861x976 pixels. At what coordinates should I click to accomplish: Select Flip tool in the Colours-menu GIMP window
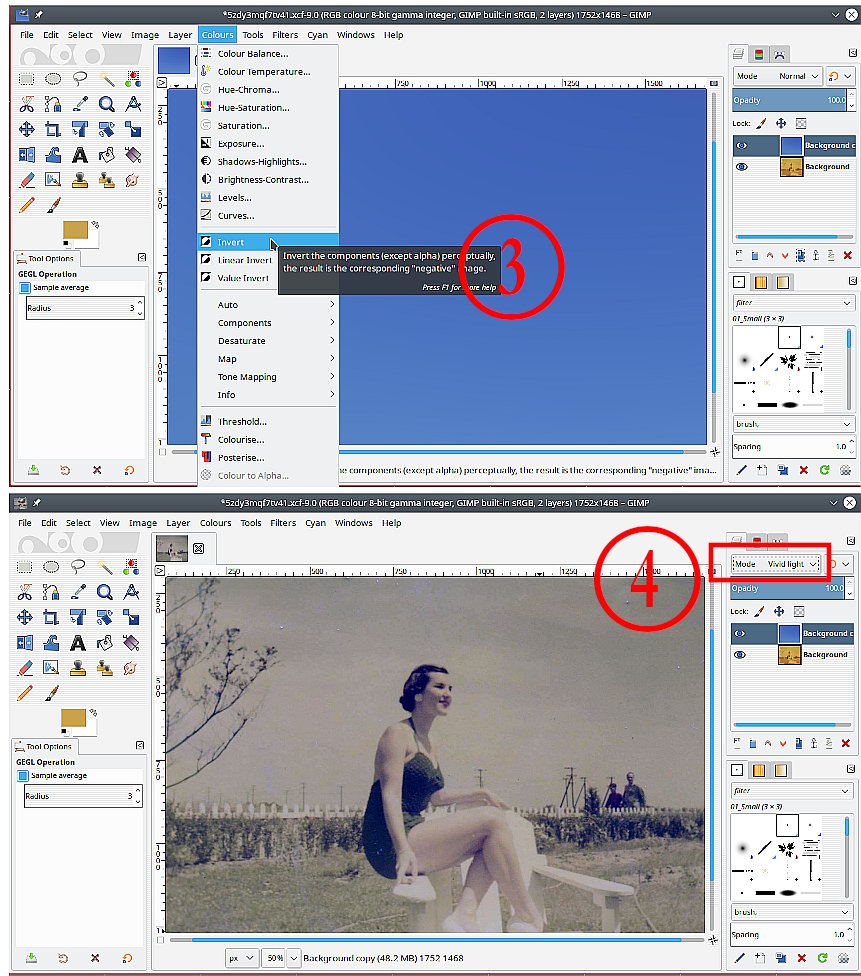click(x=27, y=155)
